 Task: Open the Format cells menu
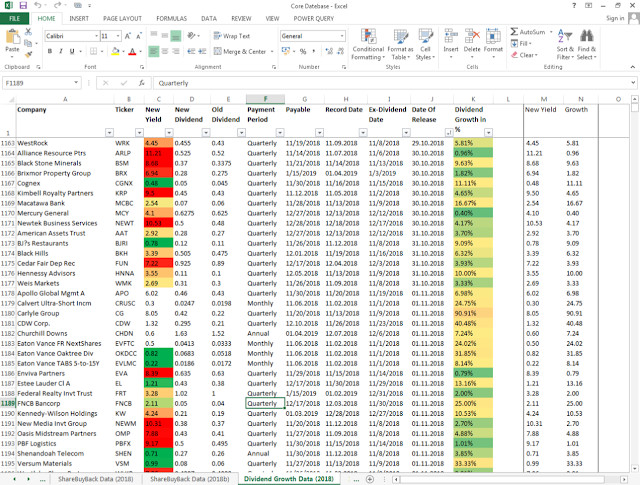point(493,44)
